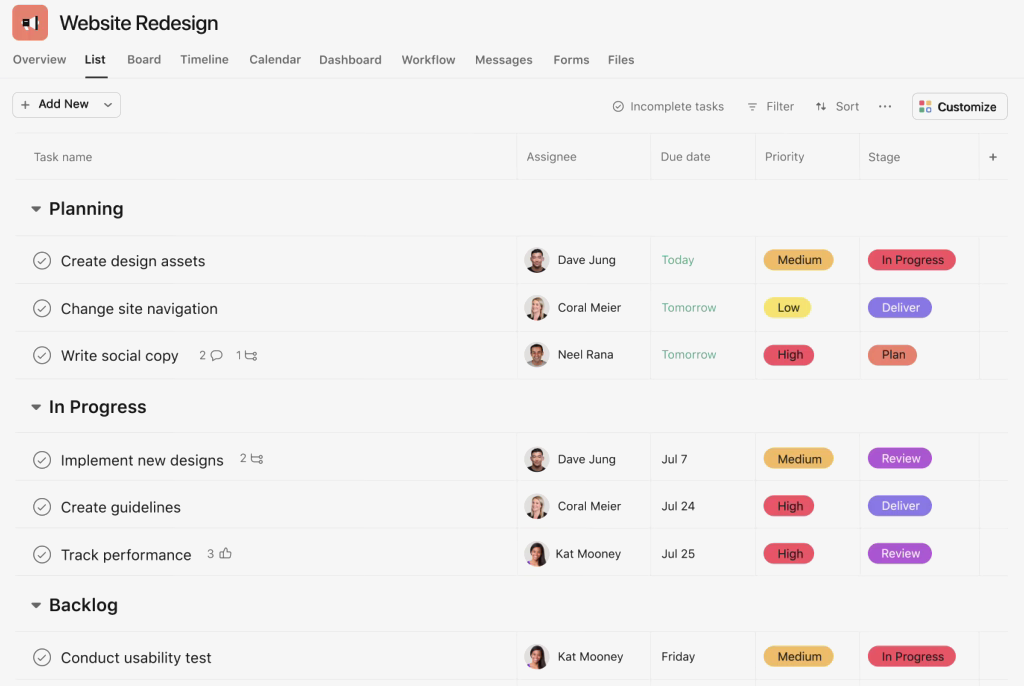This screenshot has height=686, width=1024.
Task: Select the Filter icon
Action: (753, 106)
